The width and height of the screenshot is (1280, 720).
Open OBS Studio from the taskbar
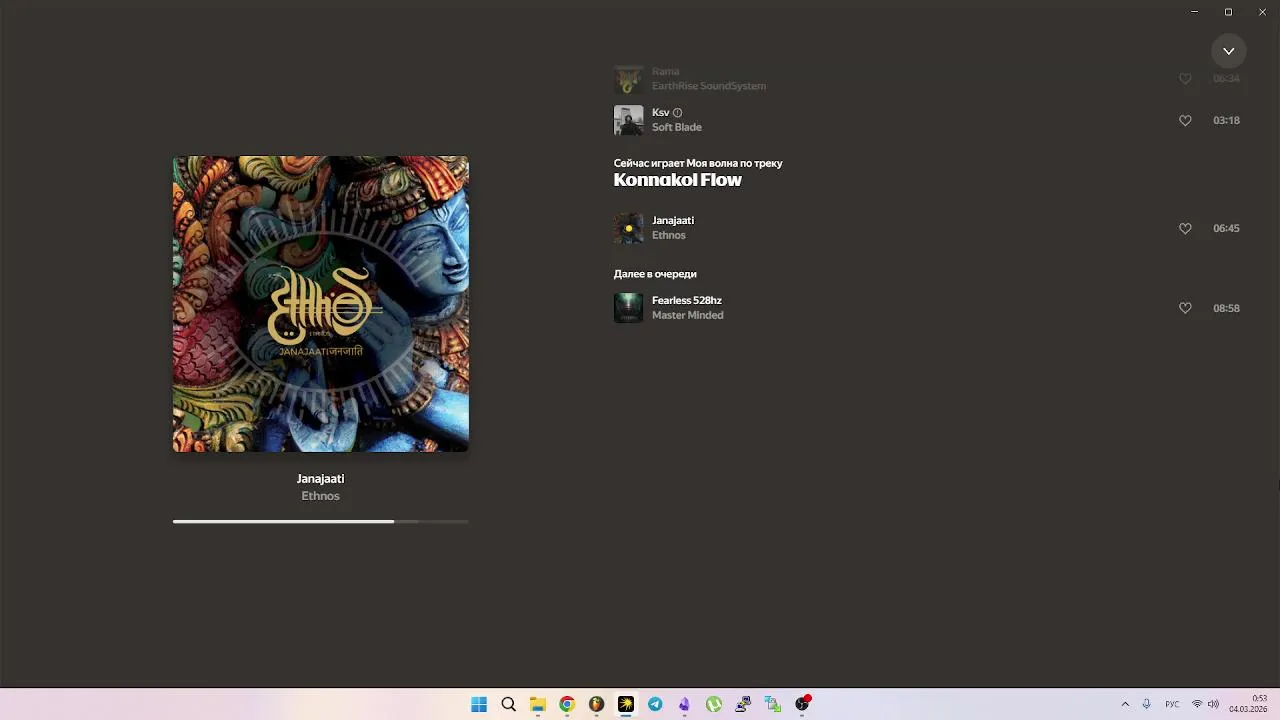click(802, 704)
